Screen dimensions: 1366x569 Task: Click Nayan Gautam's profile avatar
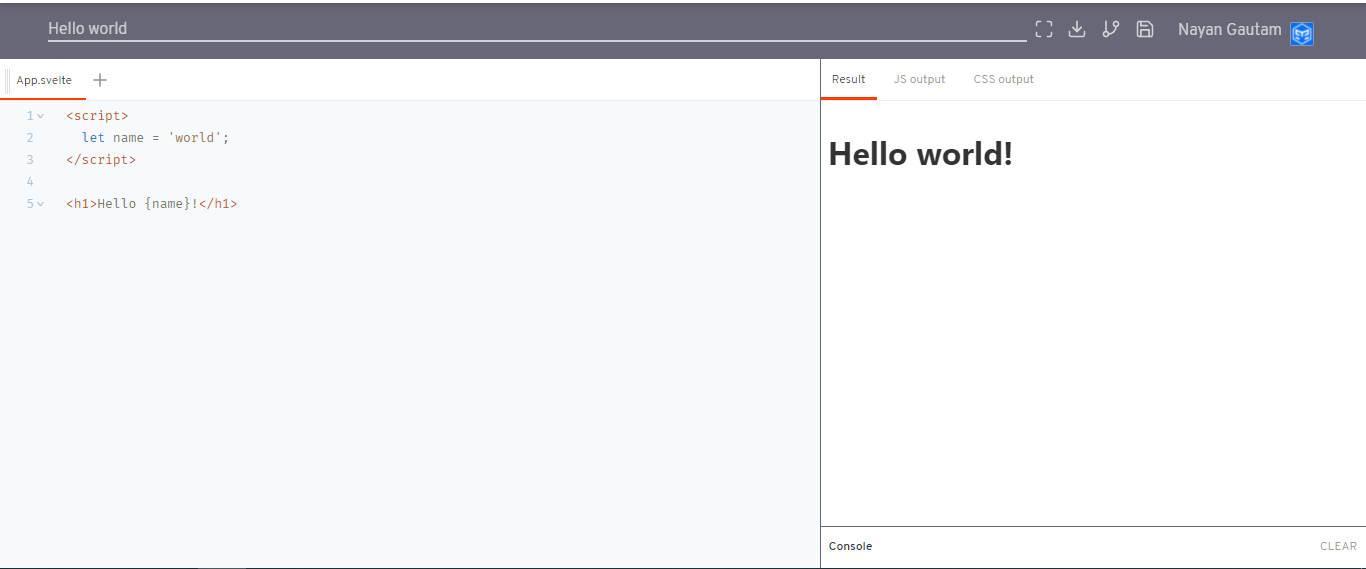click(1302, 34)
